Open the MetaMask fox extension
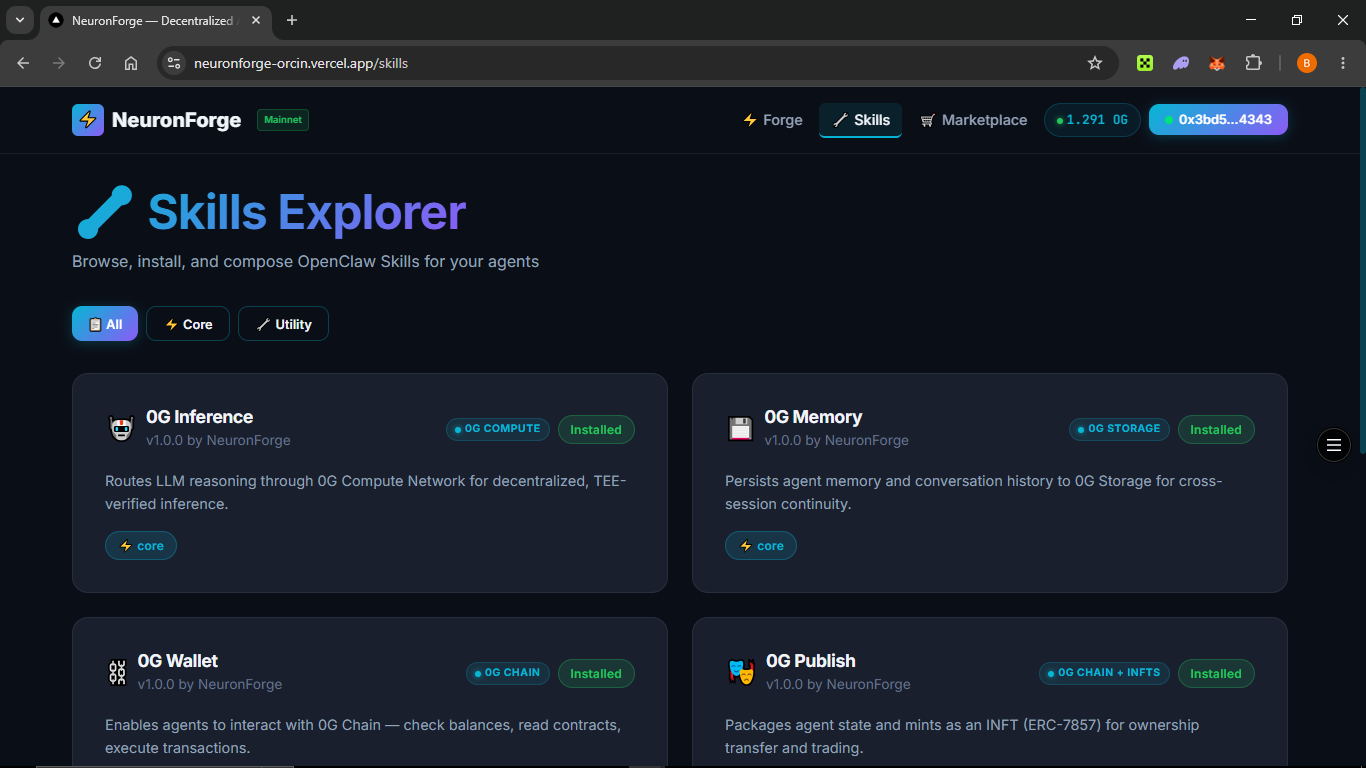This screenshot has width=1366, height=768. tap(1217, 63)
